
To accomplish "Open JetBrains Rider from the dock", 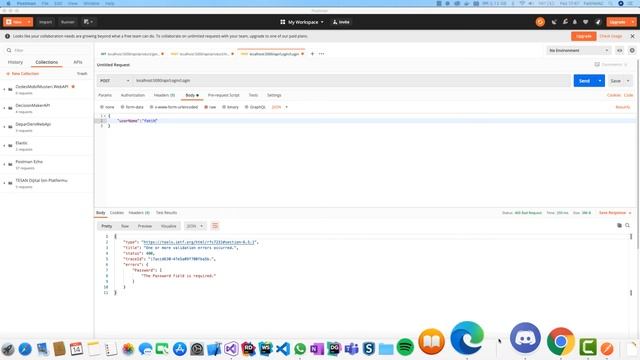I will pos(248,349).
